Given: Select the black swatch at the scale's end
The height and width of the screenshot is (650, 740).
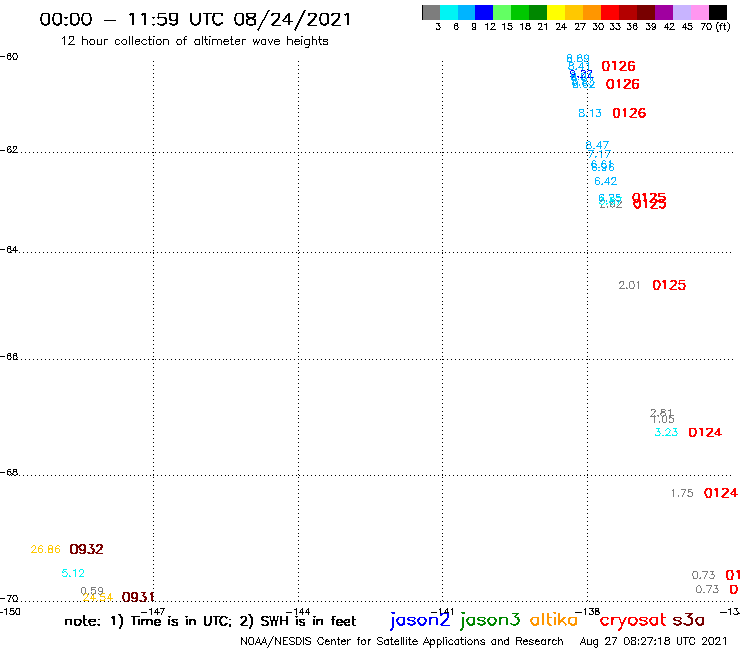Looking at the screenshot, I should click(718, 12).
